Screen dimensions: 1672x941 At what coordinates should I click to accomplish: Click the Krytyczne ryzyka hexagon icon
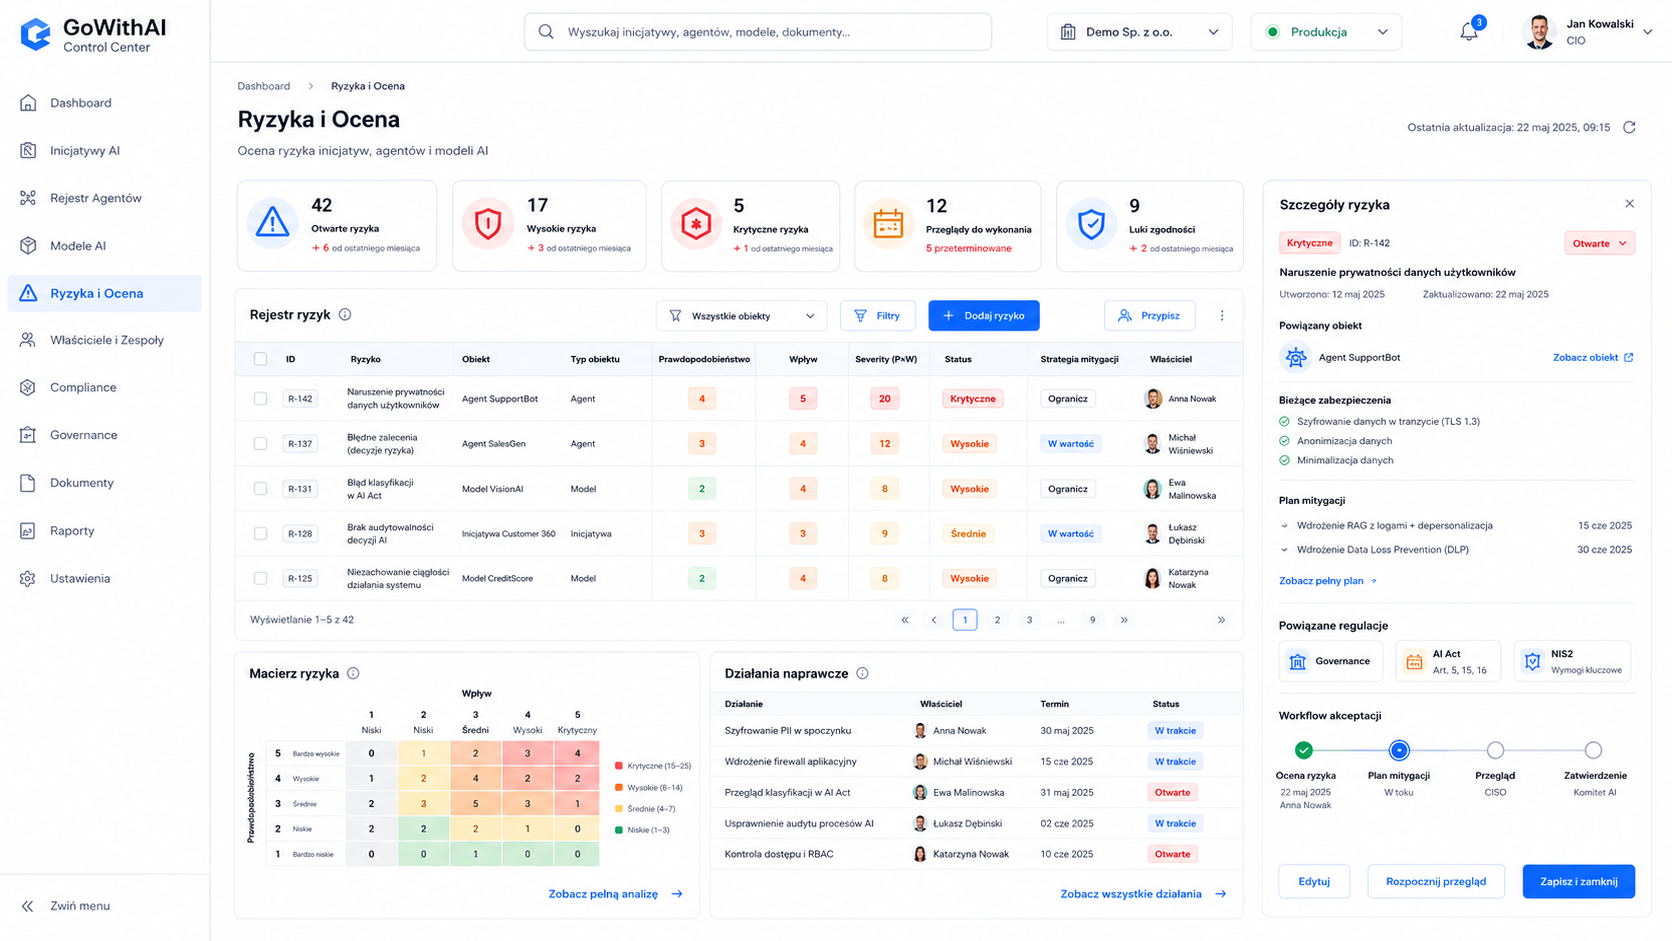point(696,223)
